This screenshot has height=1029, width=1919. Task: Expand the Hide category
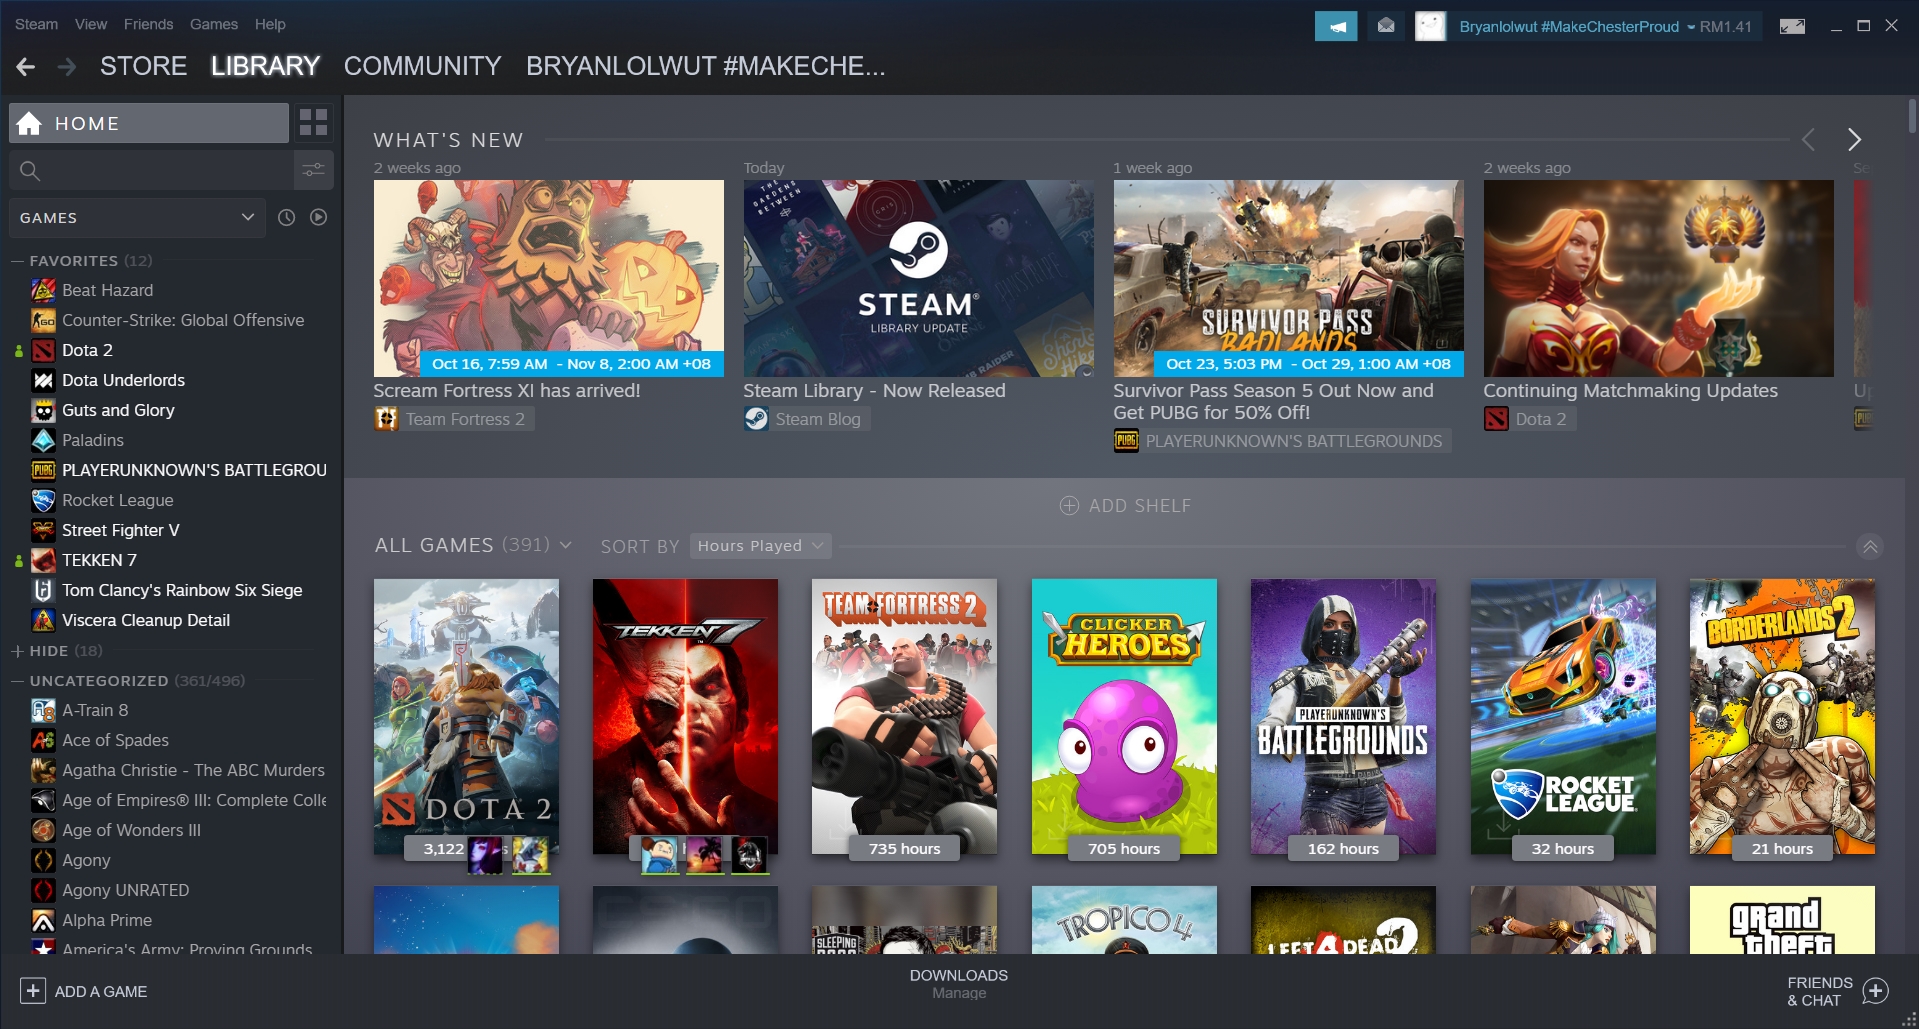[x=17, y=651]
